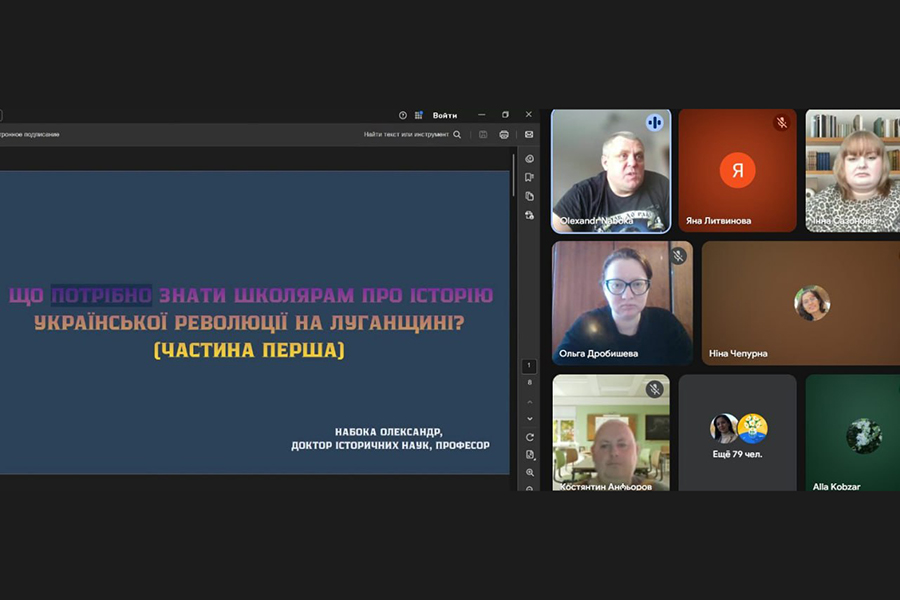The image size is (900, 600).
Task: Open the bookmarks panel in right sidebar
Action: [x=529, y=177]
